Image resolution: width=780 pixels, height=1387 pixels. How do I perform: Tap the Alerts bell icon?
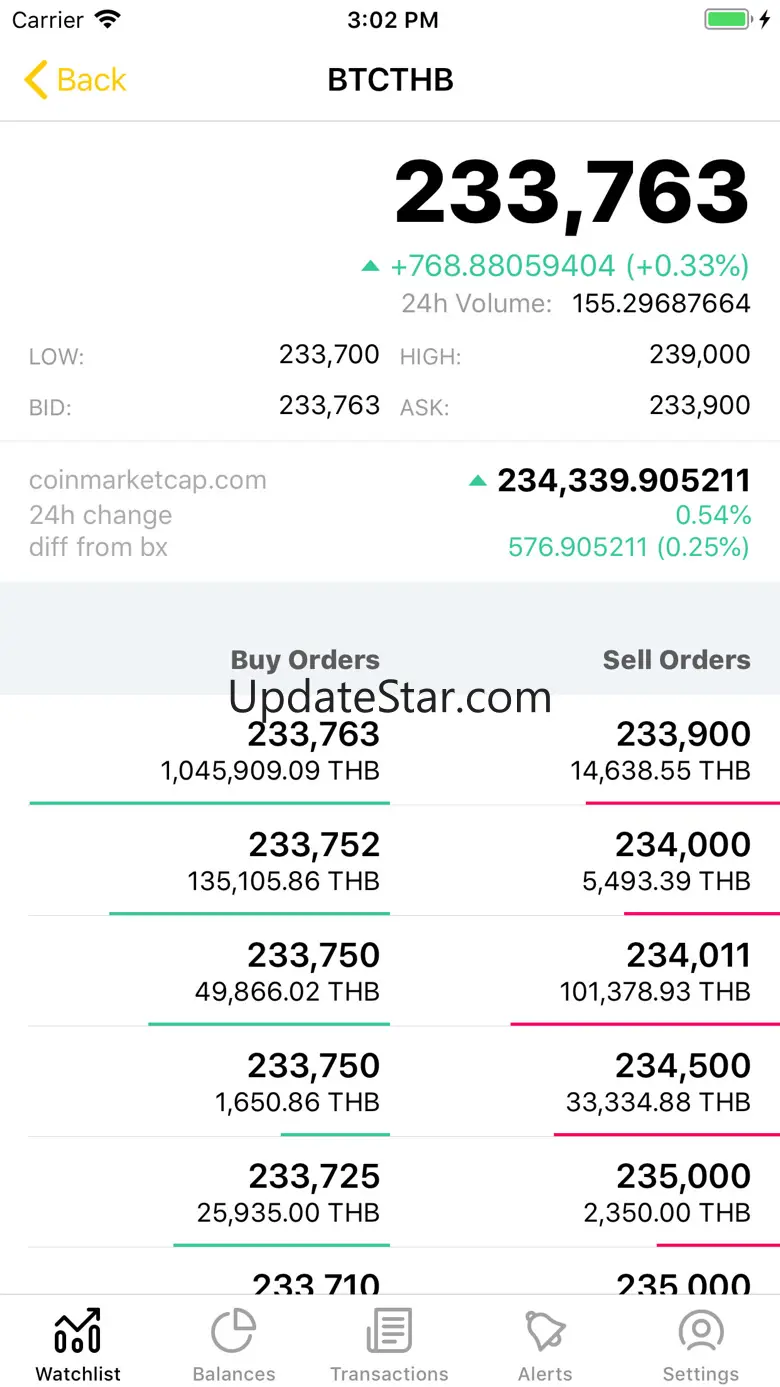[545, 1332]
